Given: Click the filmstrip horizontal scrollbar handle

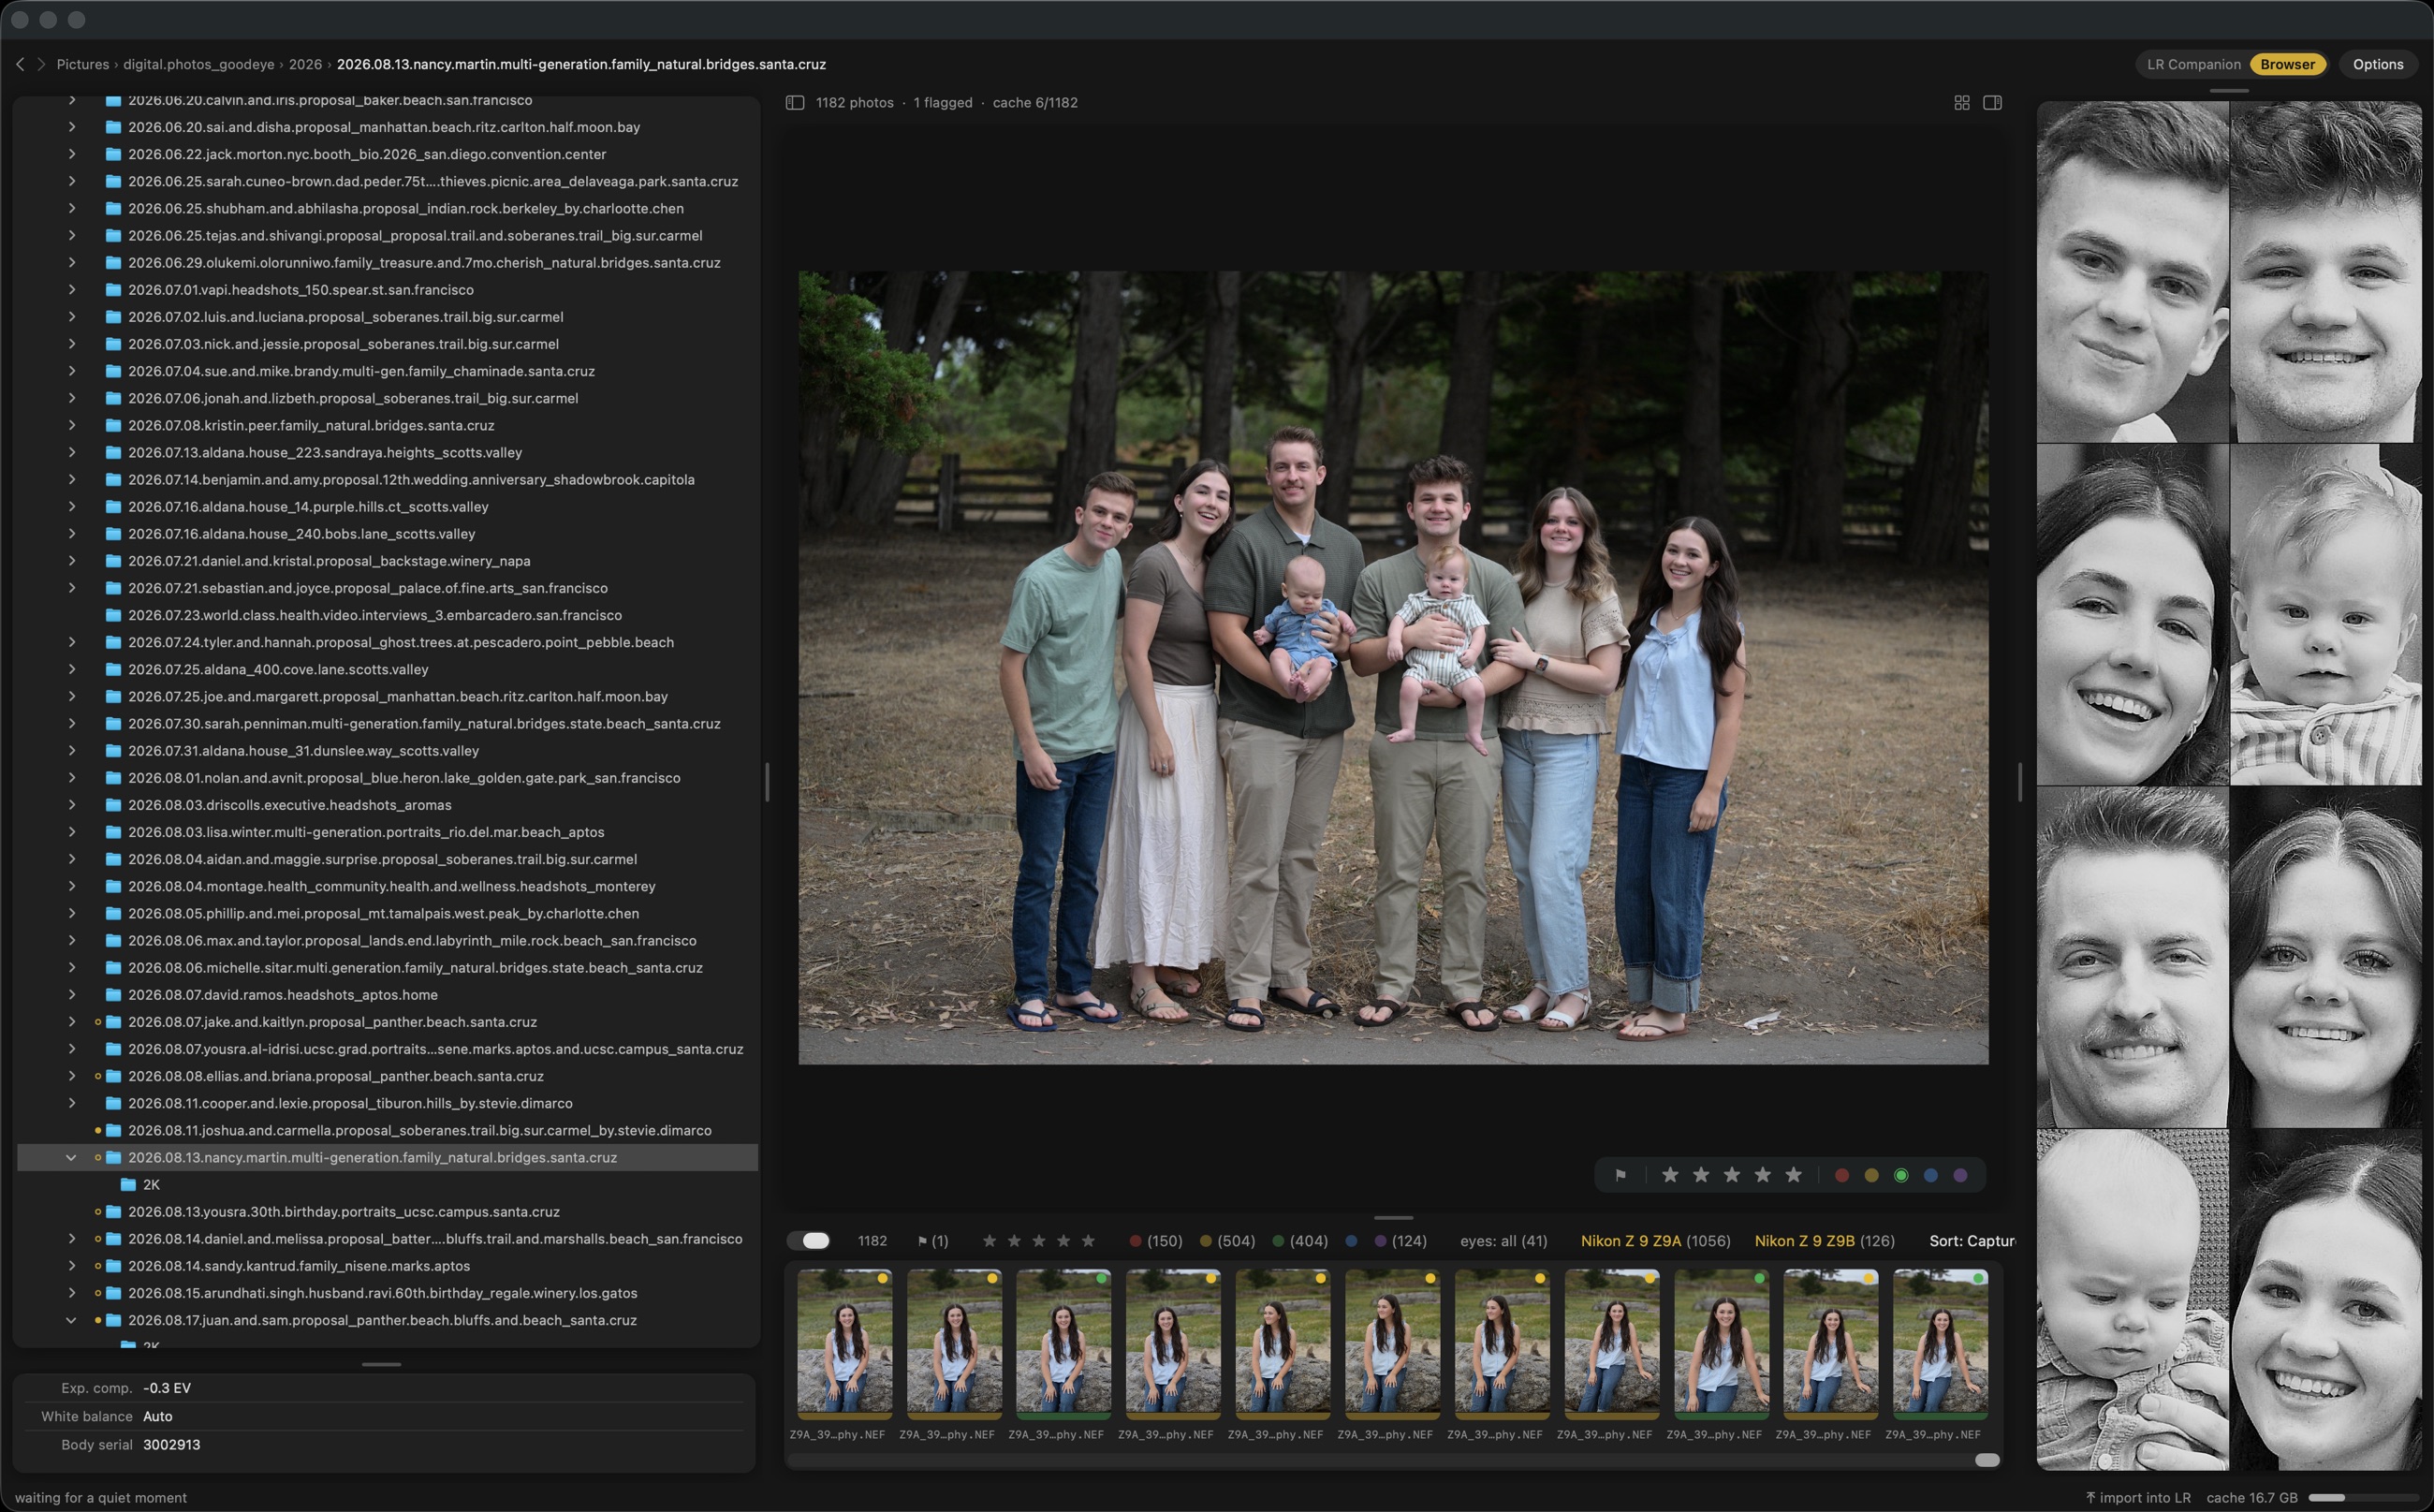Looking at the screenshot, I should point(1987,1460).
